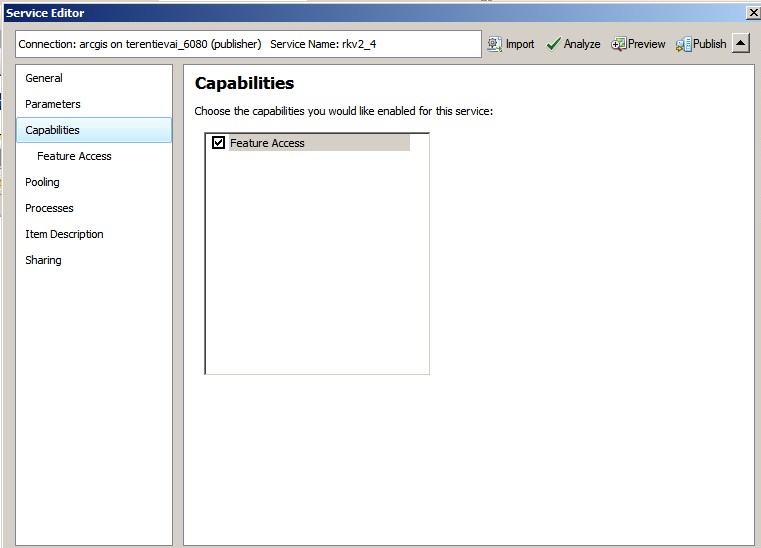Image resolution: width=761 pixels, height=548 pixels.
Task: Toggle the Feature Access capability checkbox
Action: pyautogui.click(x=218, y=142)
